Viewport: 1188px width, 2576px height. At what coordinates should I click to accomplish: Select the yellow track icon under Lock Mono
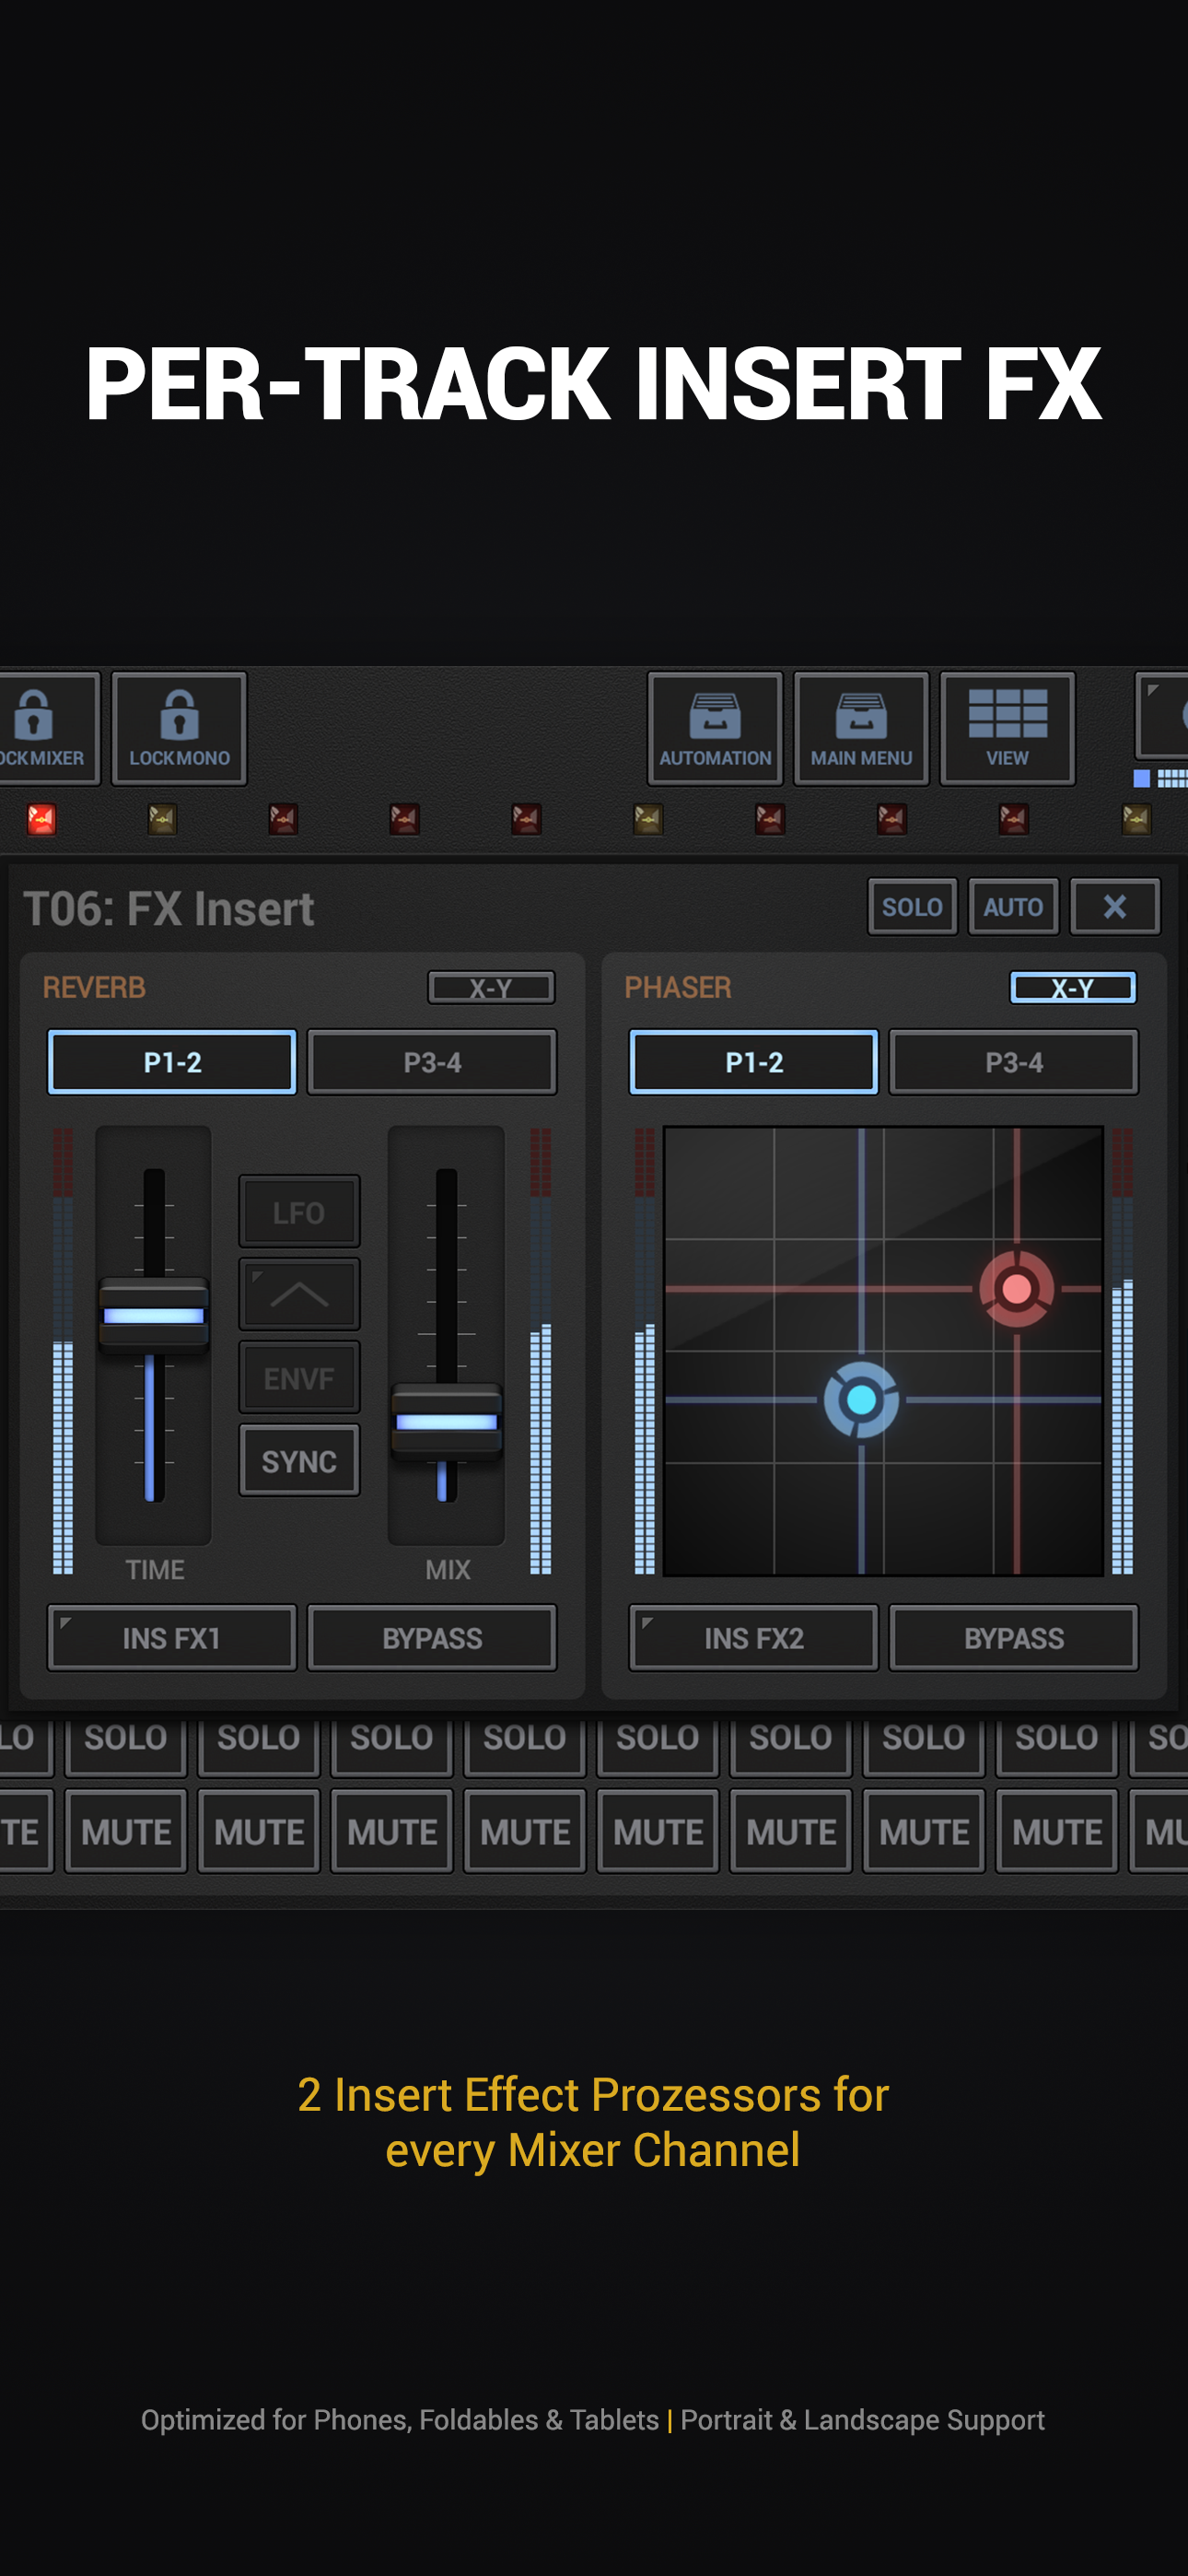point(162,819)
